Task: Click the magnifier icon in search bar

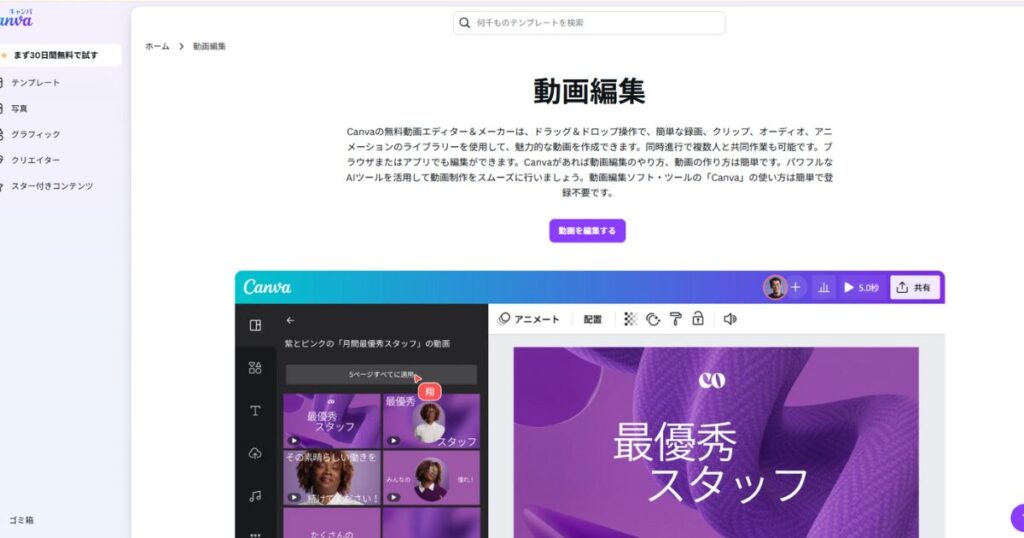Action: 464,23
